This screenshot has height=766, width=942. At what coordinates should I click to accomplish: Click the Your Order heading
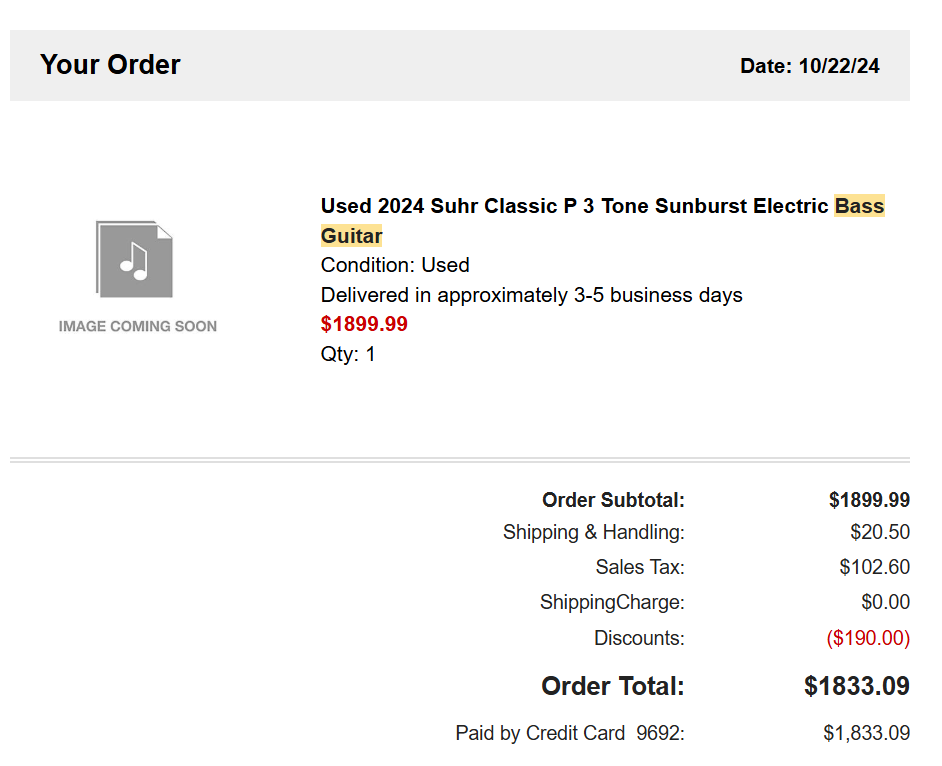(x=110, y=64)
